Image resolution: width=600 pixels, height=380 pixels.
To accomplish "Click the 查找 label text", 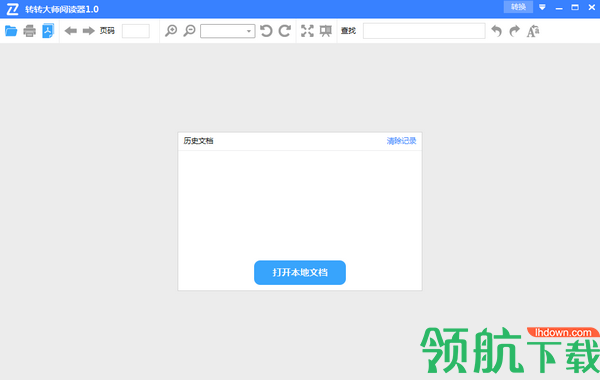I will (x=348, y=31).
